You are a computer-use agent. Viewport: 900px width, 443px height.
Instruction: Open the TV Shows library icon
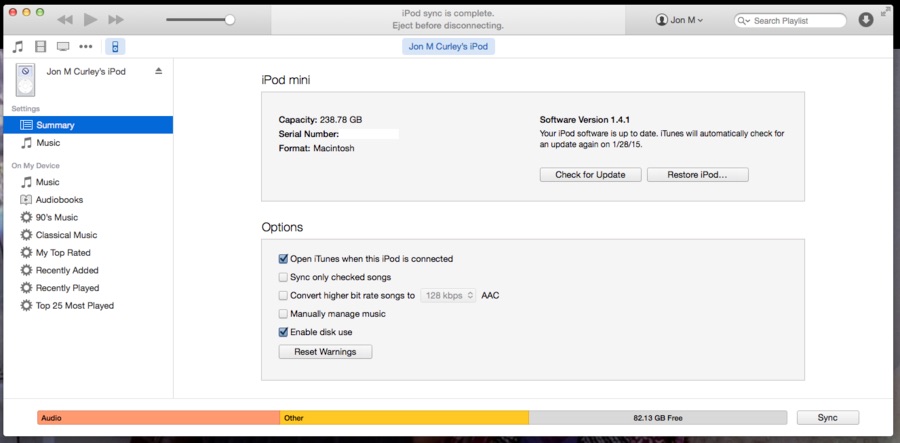click(63, 46)
